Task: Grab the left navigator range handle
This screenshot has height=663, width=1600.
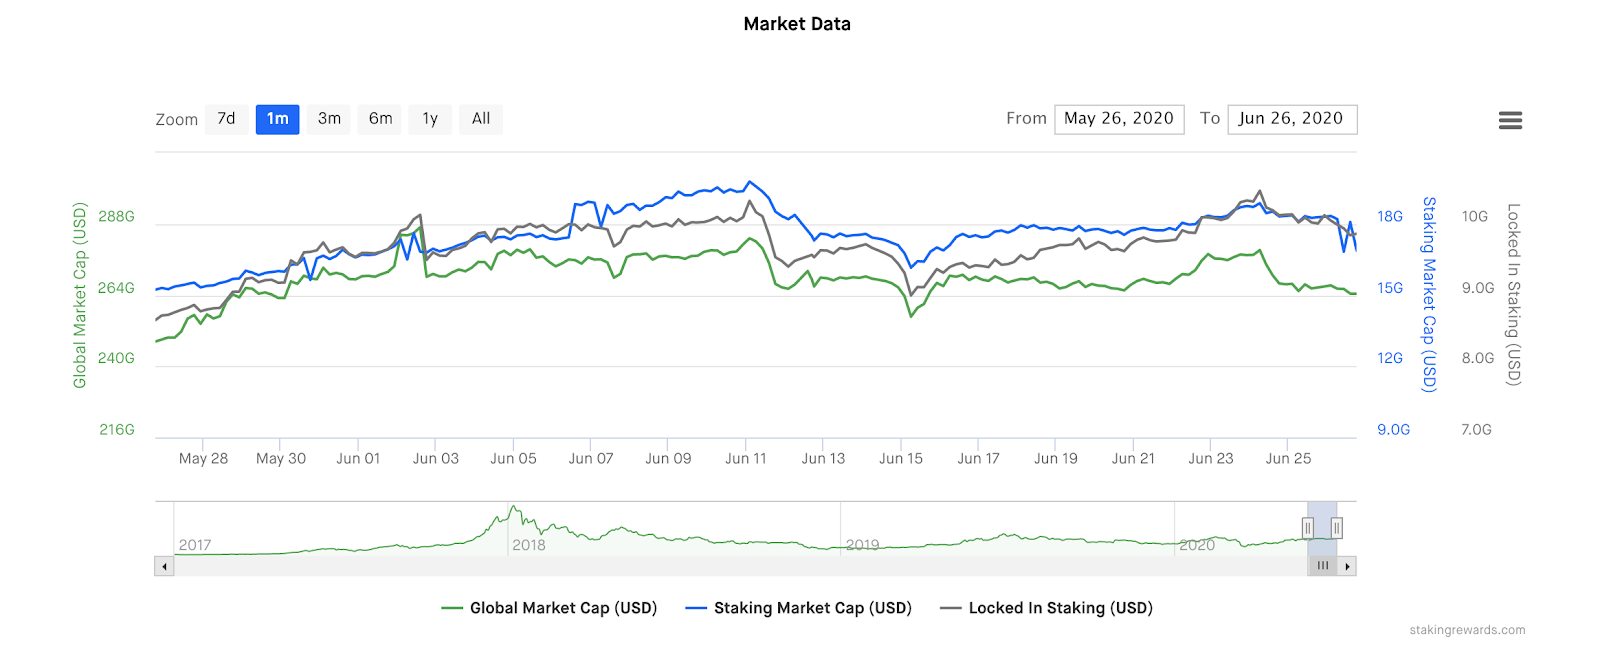Action: [1308, 528]
